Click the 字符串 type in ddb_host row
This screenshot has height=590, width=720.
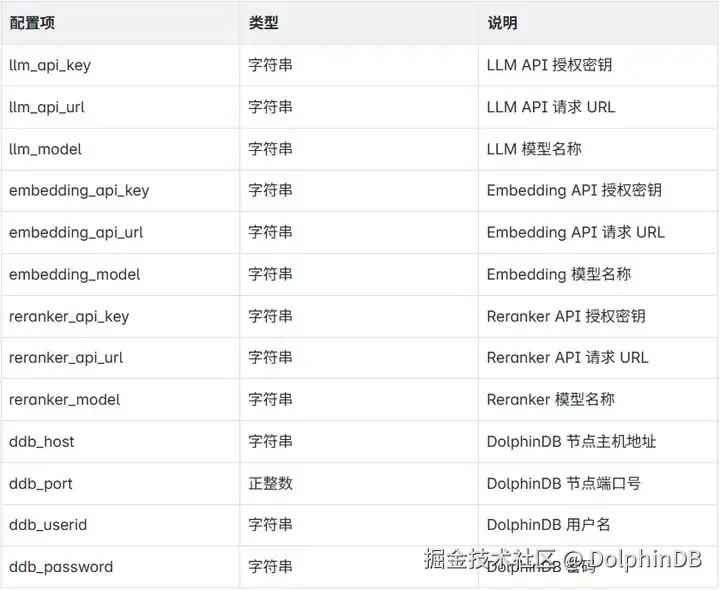point(270,441)
